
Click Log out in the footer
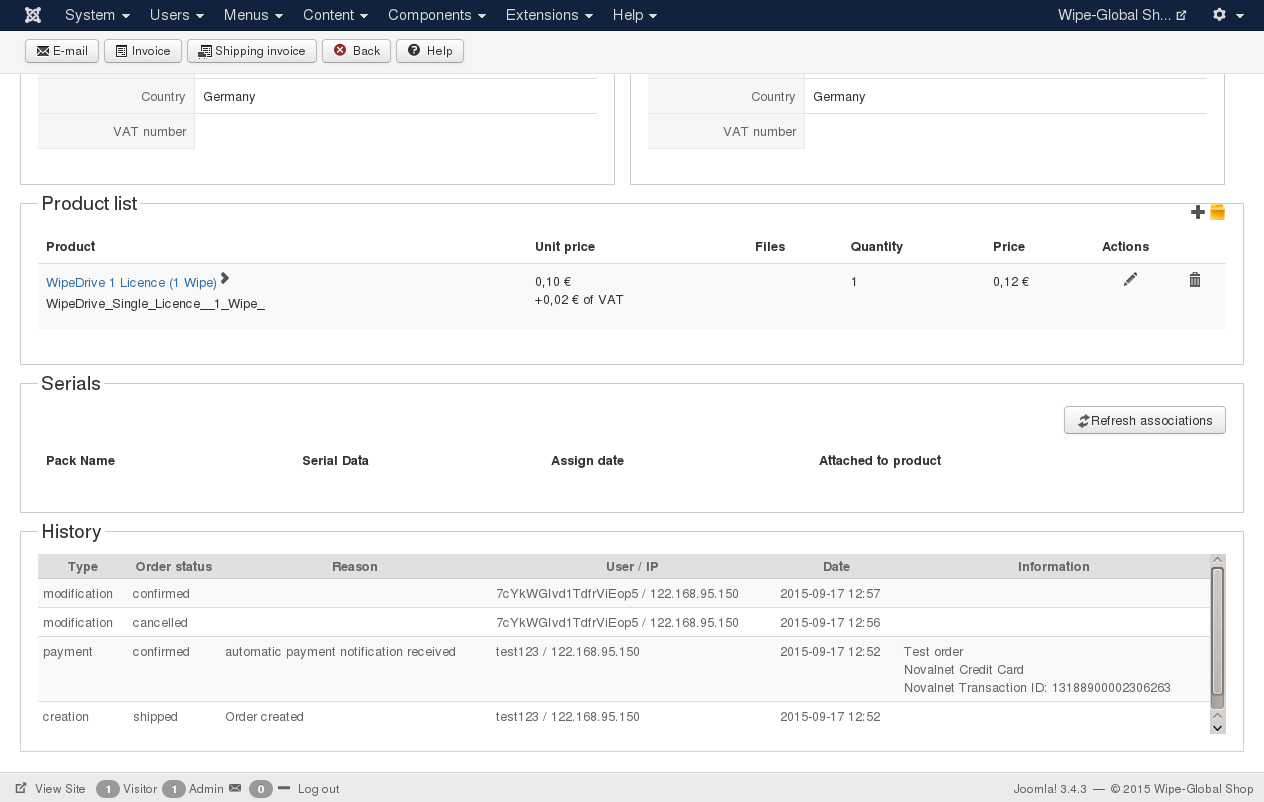coord(318,789)
